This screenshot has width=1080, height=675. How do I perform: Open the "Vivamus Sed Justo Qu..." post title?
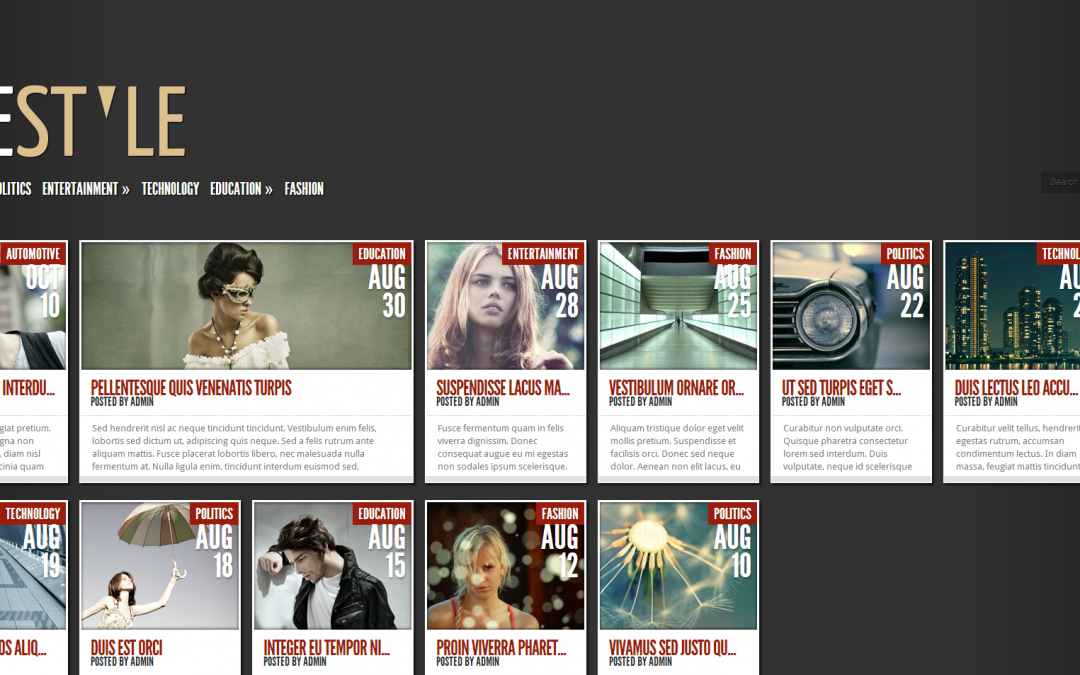pyautogui.click(x=672, y=647)
